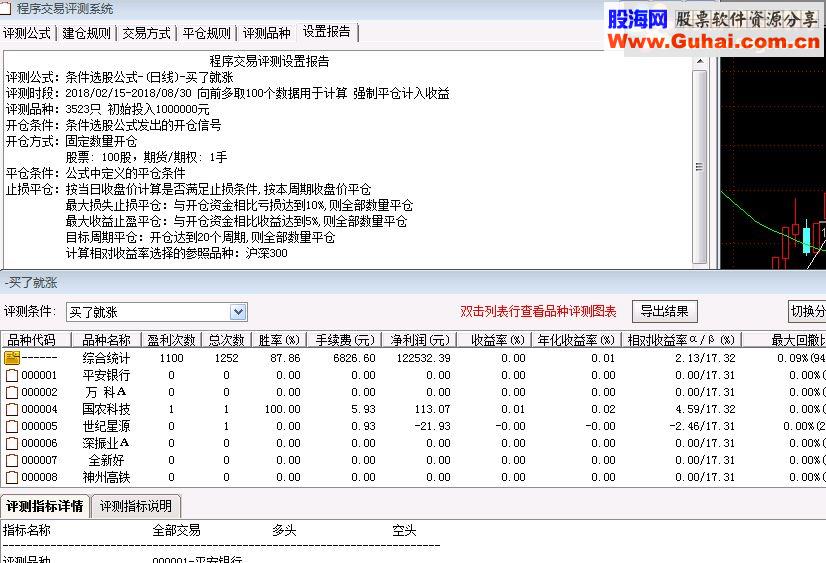826x563 pixels.
Task: Select the 全新好 row
Action: [x=413, y=460]
